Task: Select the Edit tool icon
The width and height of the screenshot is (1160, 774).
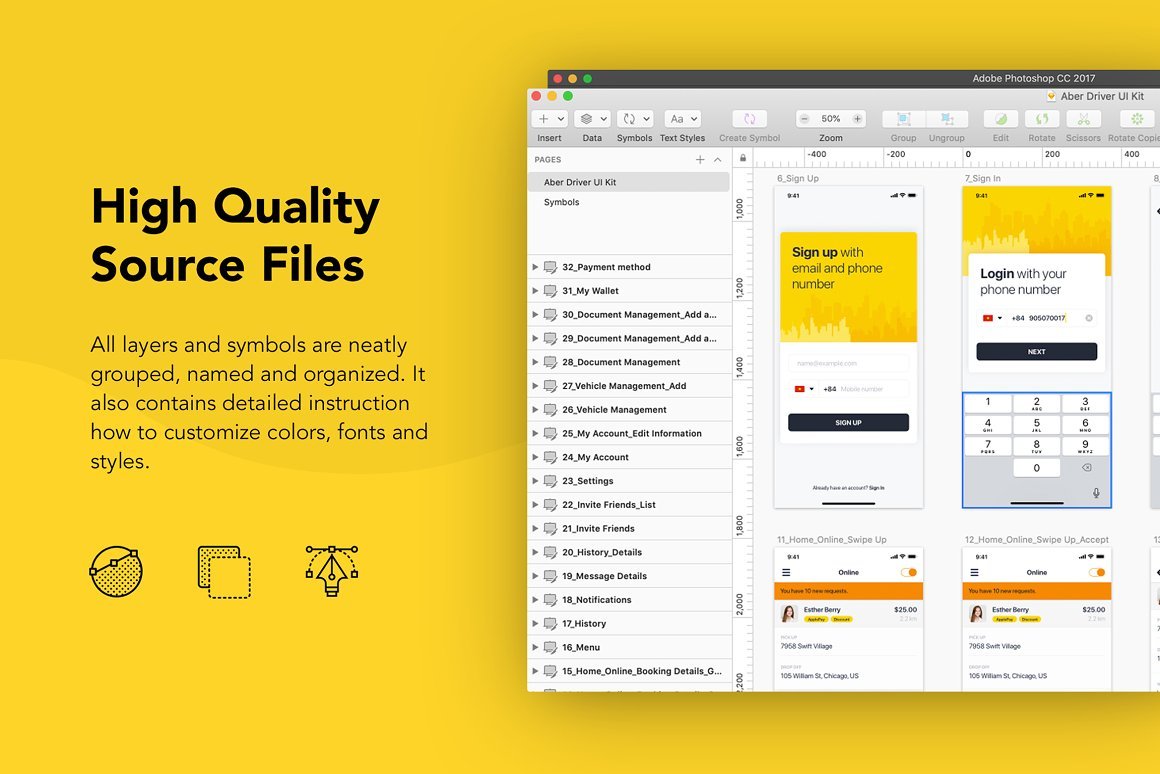Action: [1000, 119]
